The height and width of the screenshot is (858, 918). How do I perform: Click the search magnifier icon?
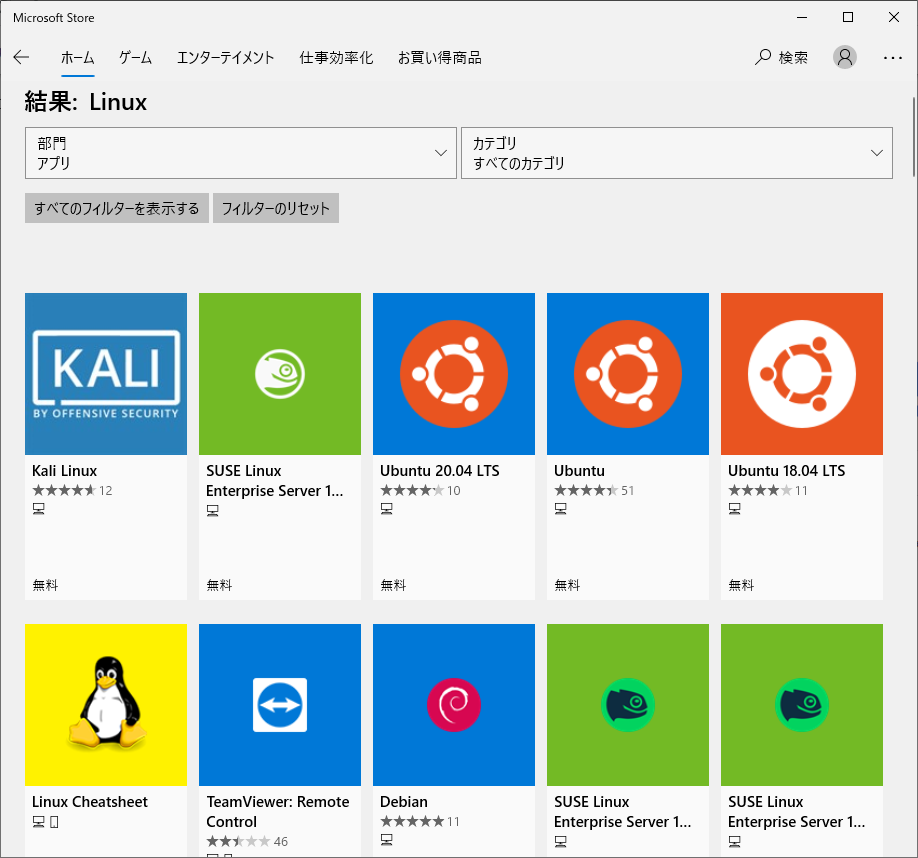[x=763, y=58]
